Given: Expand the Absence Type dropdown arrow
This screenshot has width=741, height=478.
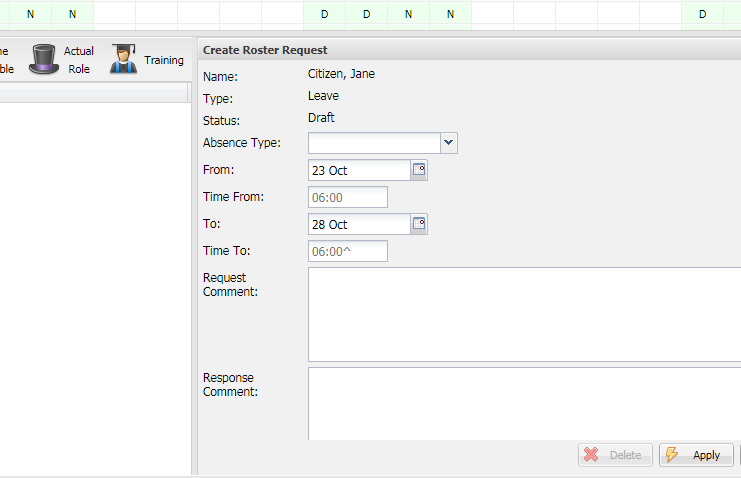Looking at the screenshot, I should [448, 143].
